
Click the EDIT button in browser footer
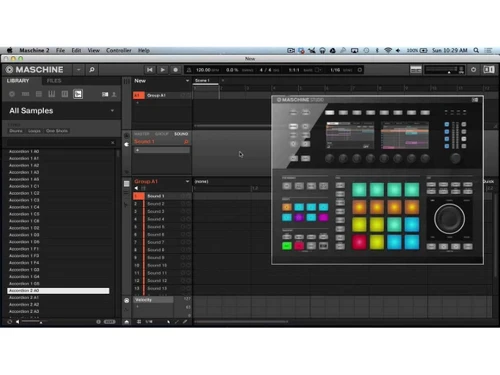point(110,322)
